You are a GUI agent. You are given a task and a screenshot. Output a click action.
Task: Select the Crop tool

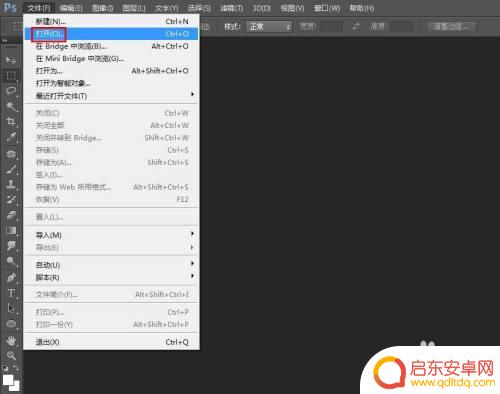point(11,122)
